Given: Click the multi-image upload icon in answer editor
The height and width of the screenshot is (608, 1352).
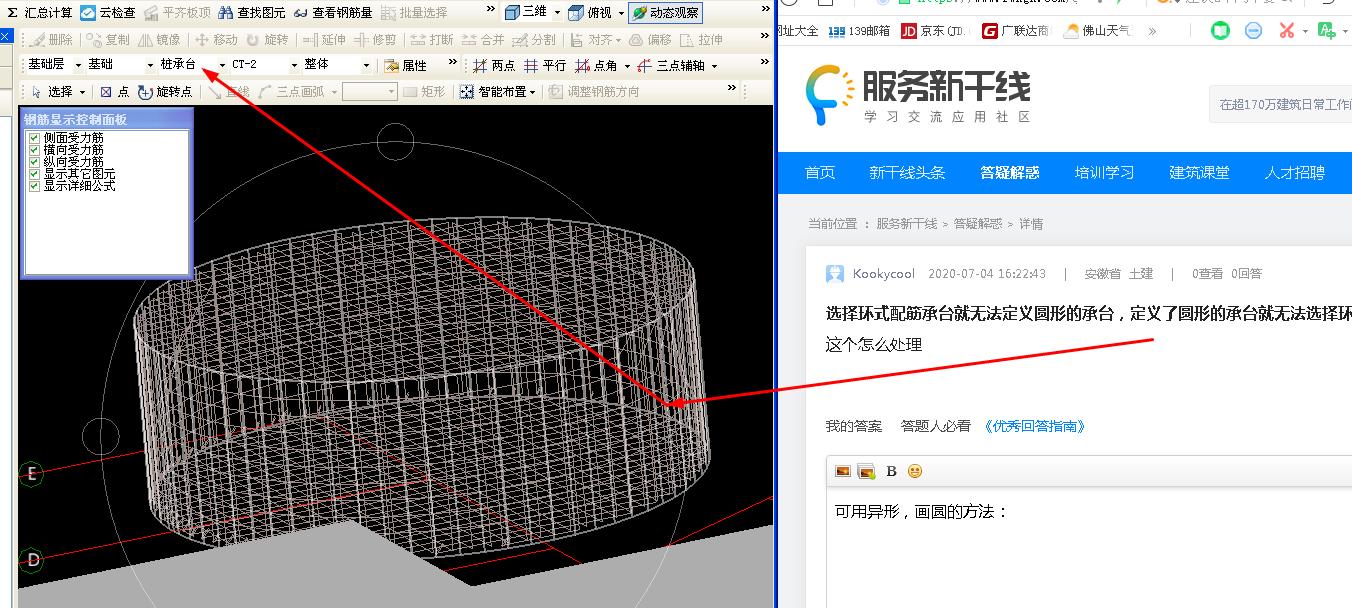Looking at the screenshot, I should [x=866, y=471].
